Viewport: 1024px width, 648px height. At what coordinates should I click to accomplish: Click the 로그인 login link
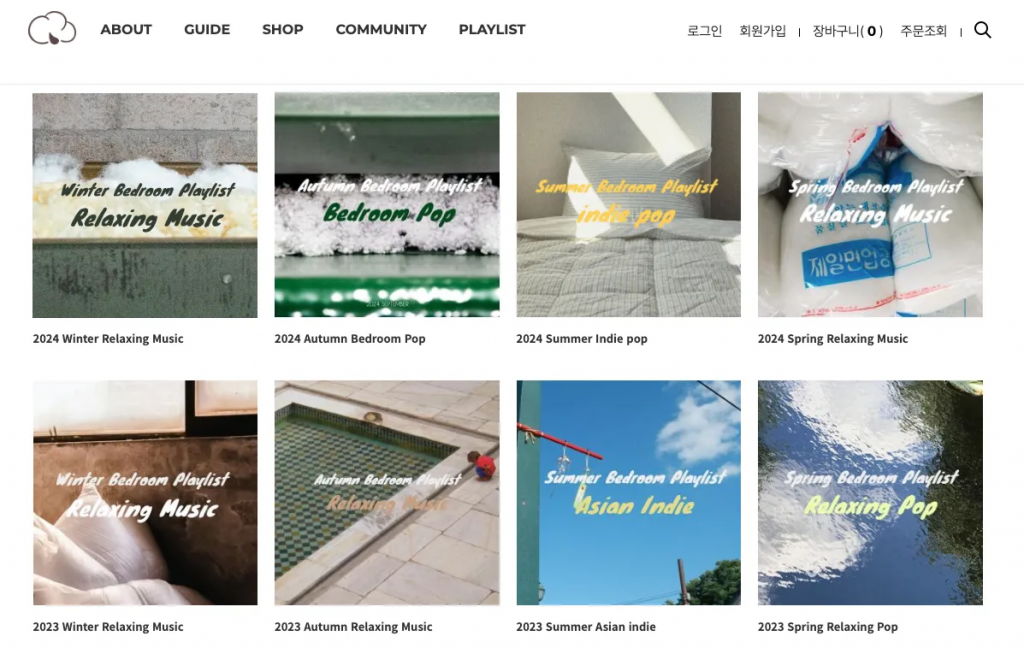point(705,31)
